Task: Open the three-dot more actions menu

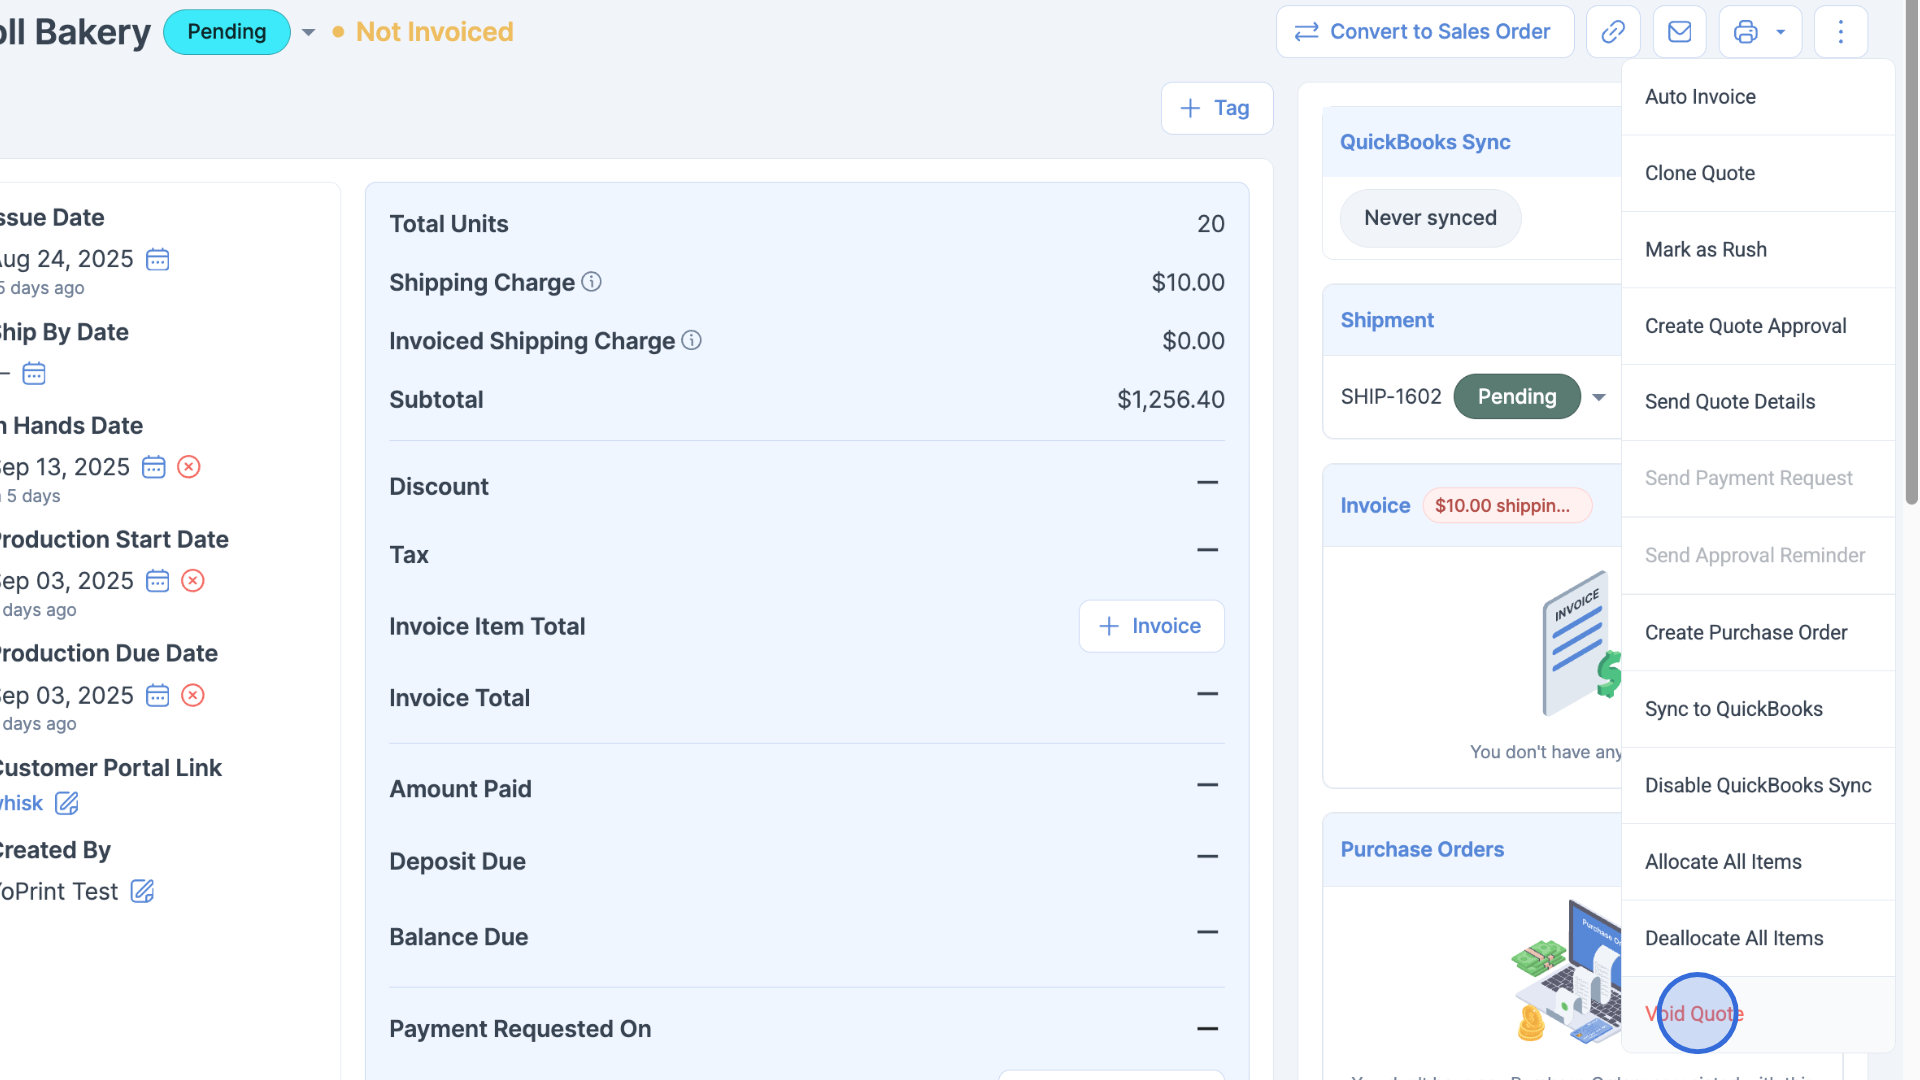Action: coord(1840,32)
